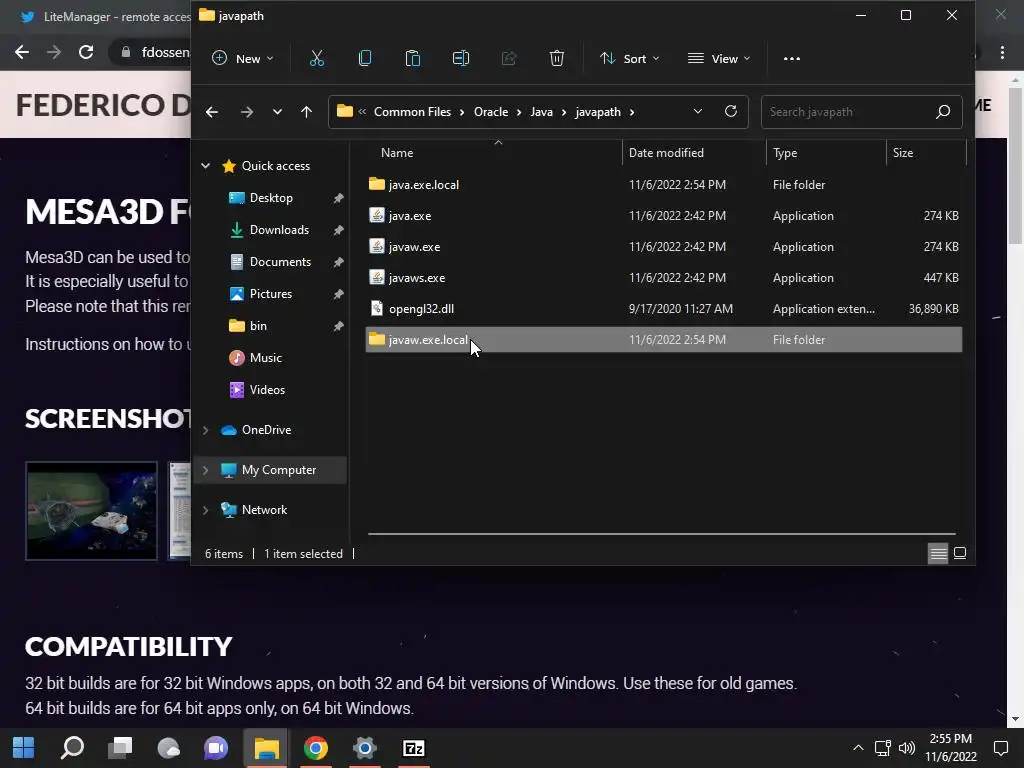Open Windows Start menu
Image resolution: width=1024 pixels, height=768 pixels.
pyautogui.click(x=24, y=748)
